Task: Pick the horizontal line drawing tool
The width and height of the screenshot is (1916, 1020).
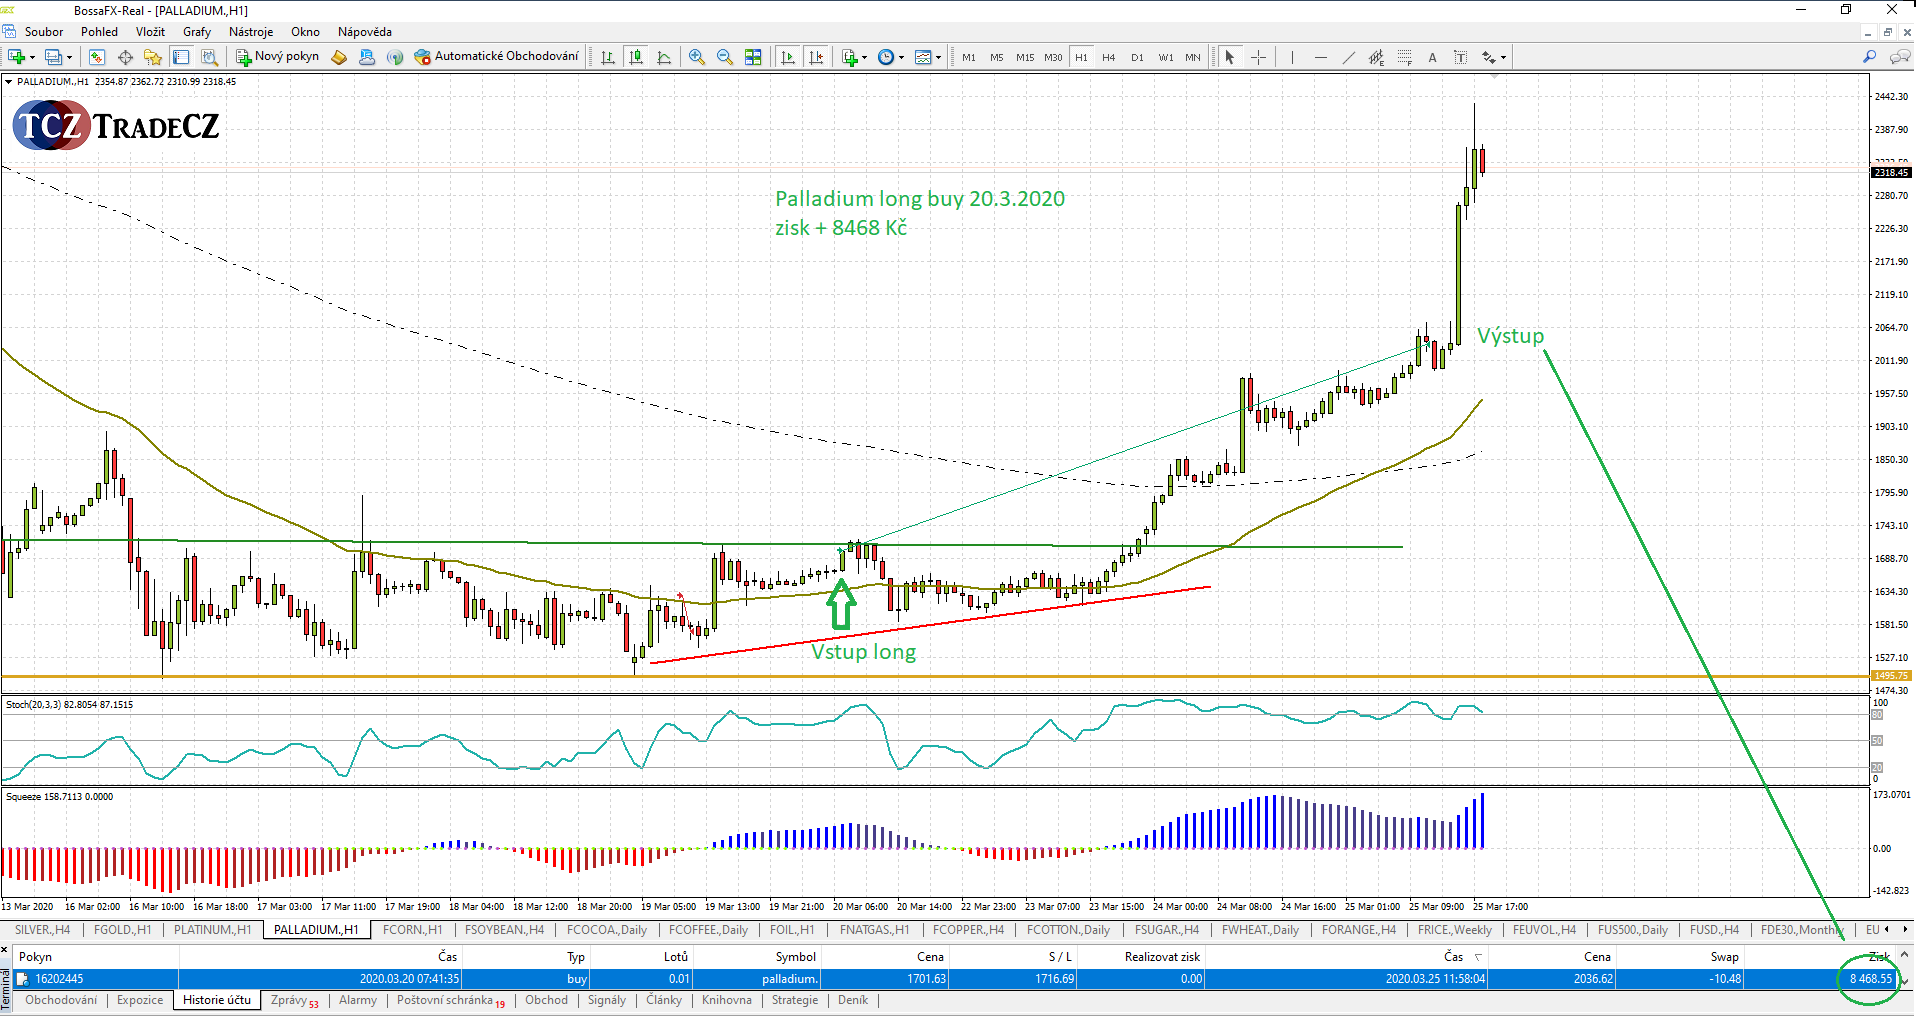Action: click(1320, 57)
